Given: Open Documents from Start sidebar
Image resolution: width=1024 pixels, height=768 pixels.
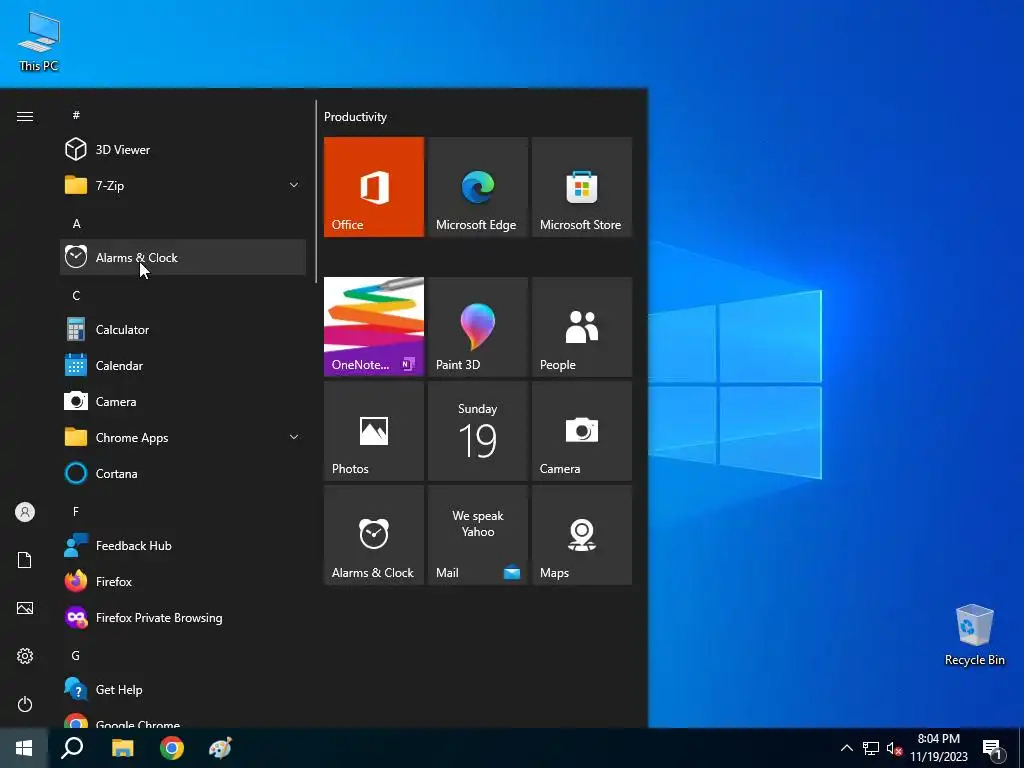Looking at the screenshot, I should click(25, 560).
